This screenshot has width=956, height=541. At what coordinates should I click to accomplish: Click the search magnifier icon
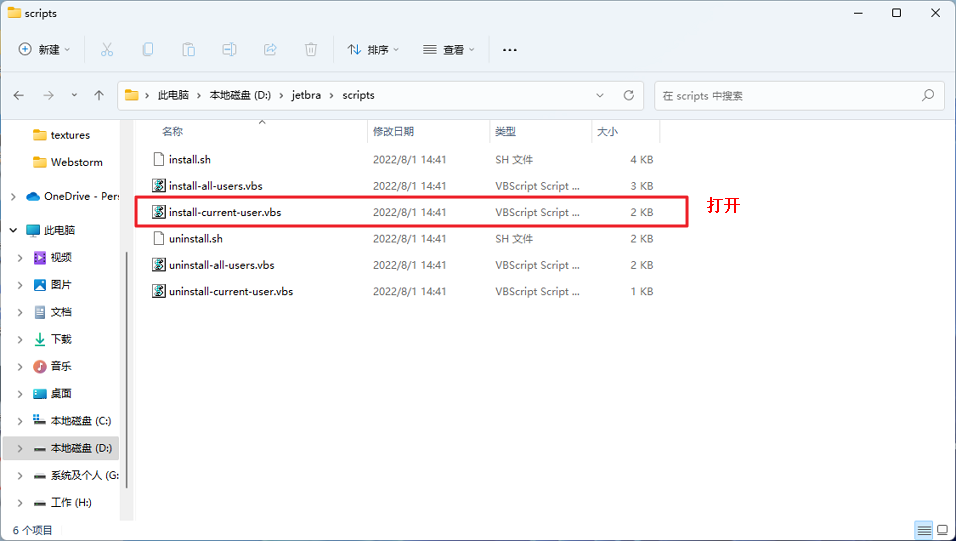tap(928, 95)
